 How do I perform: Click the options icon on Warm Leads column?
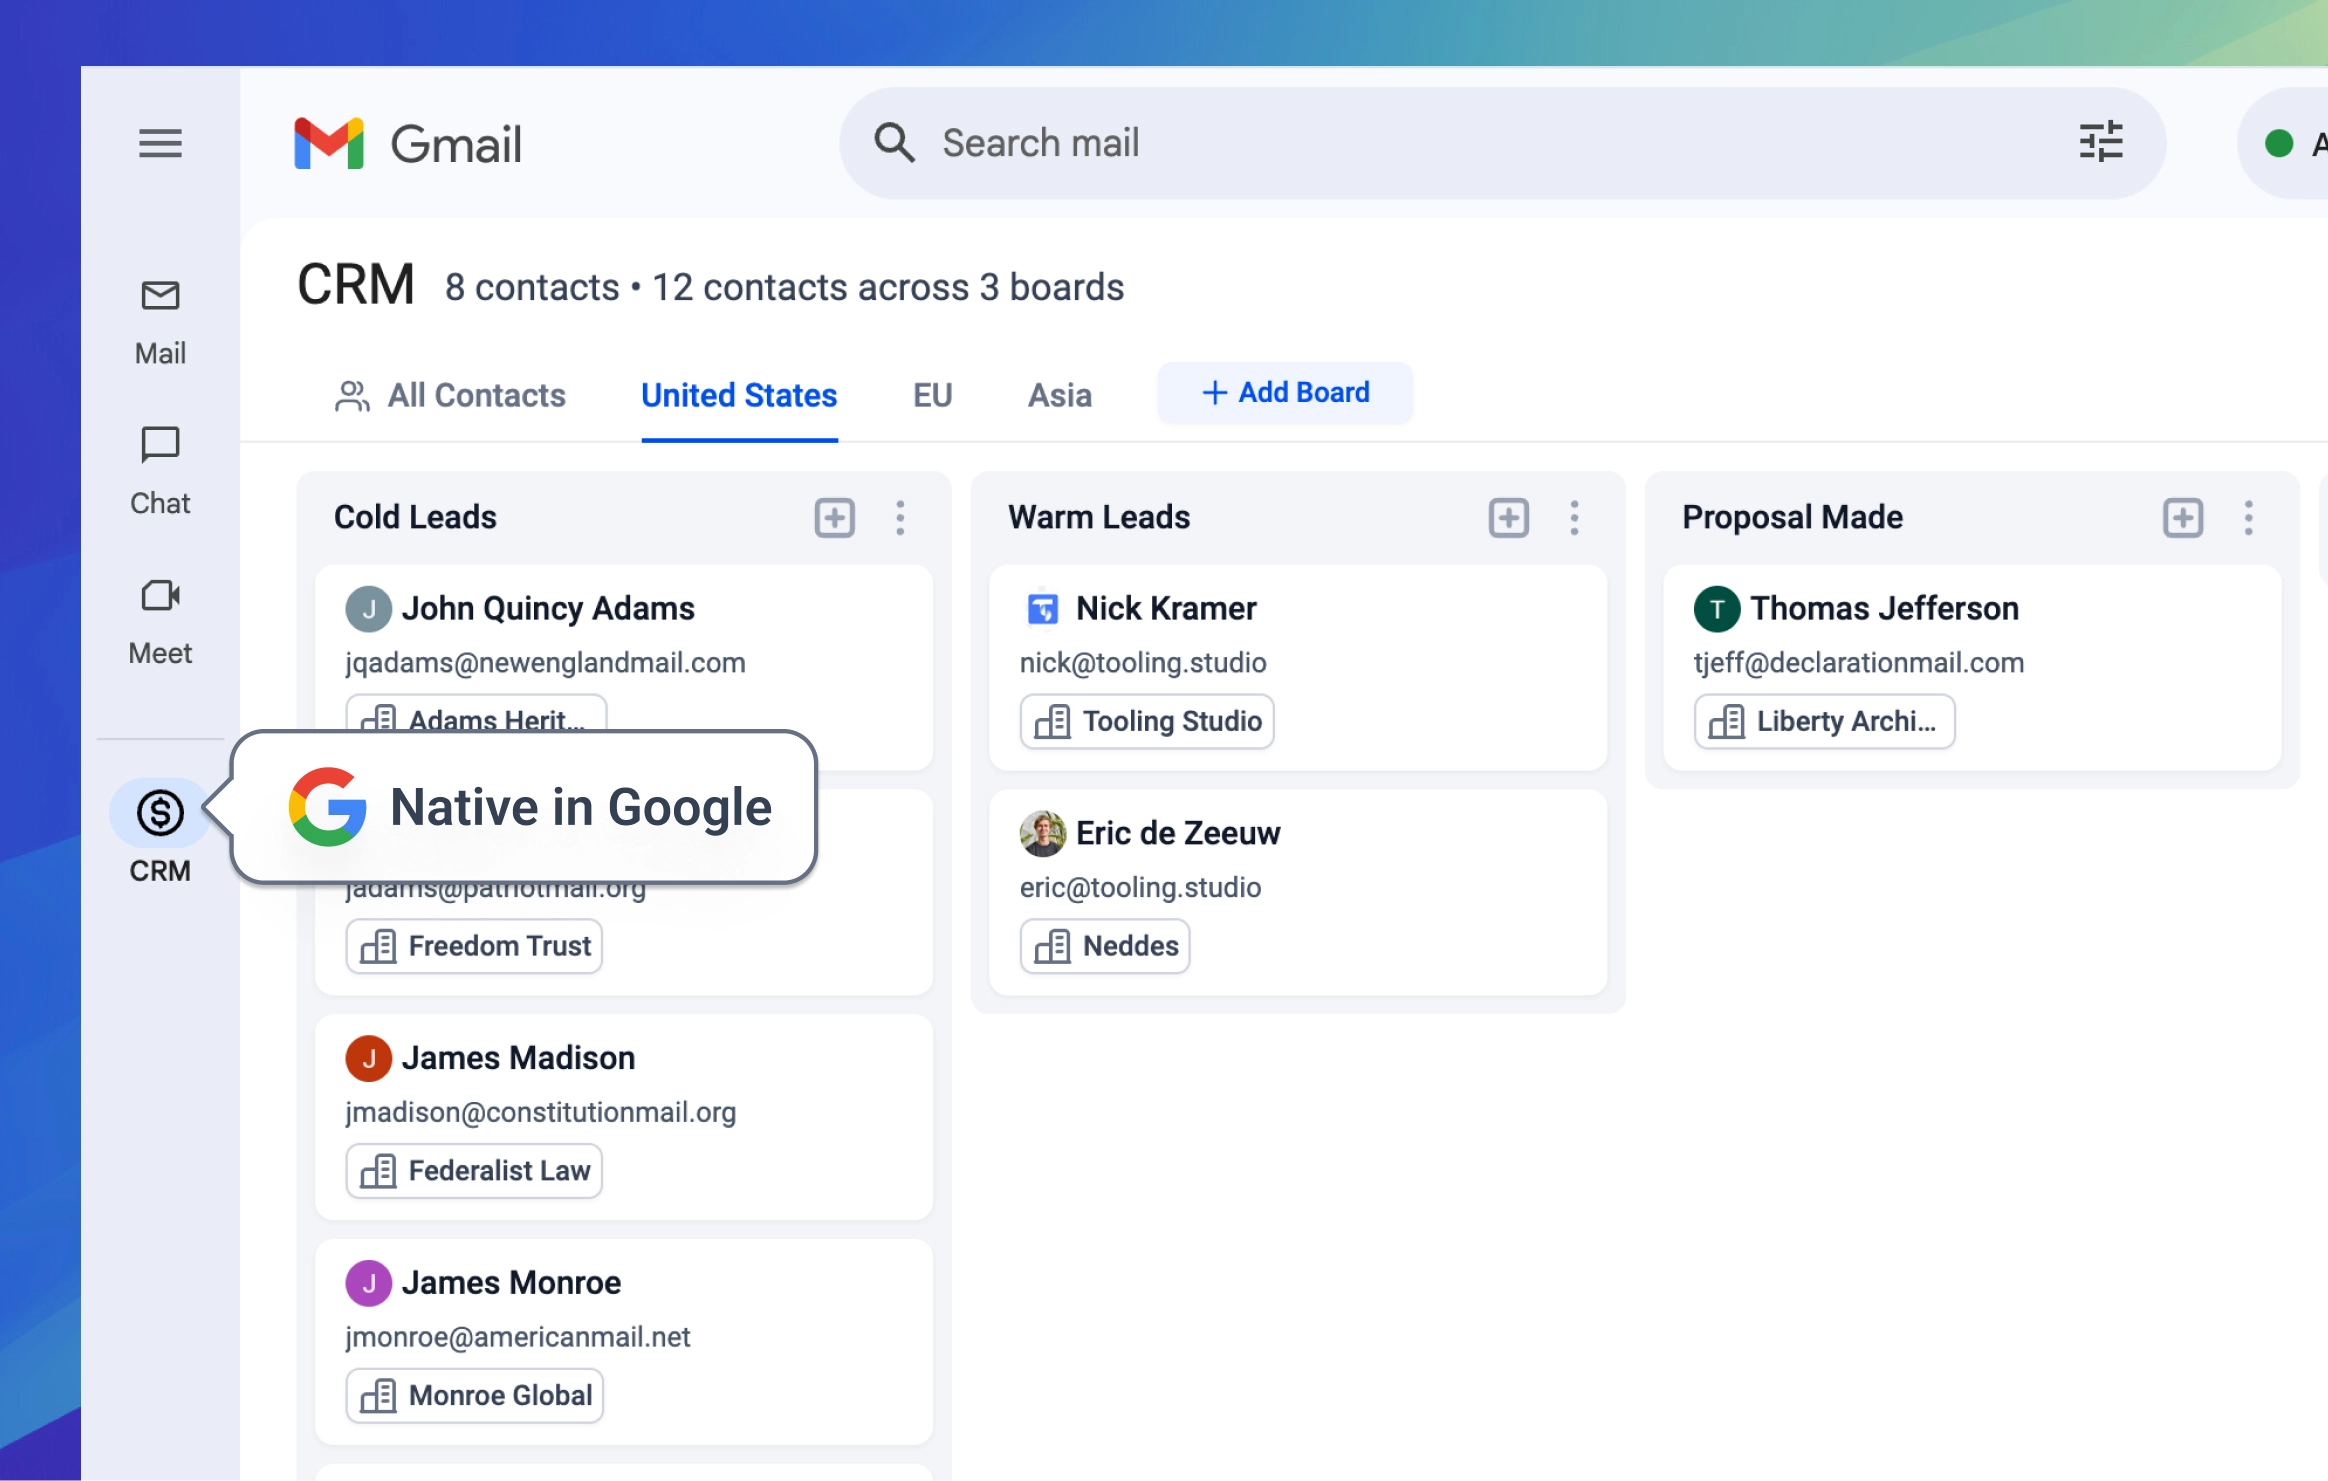(1575, 517)
